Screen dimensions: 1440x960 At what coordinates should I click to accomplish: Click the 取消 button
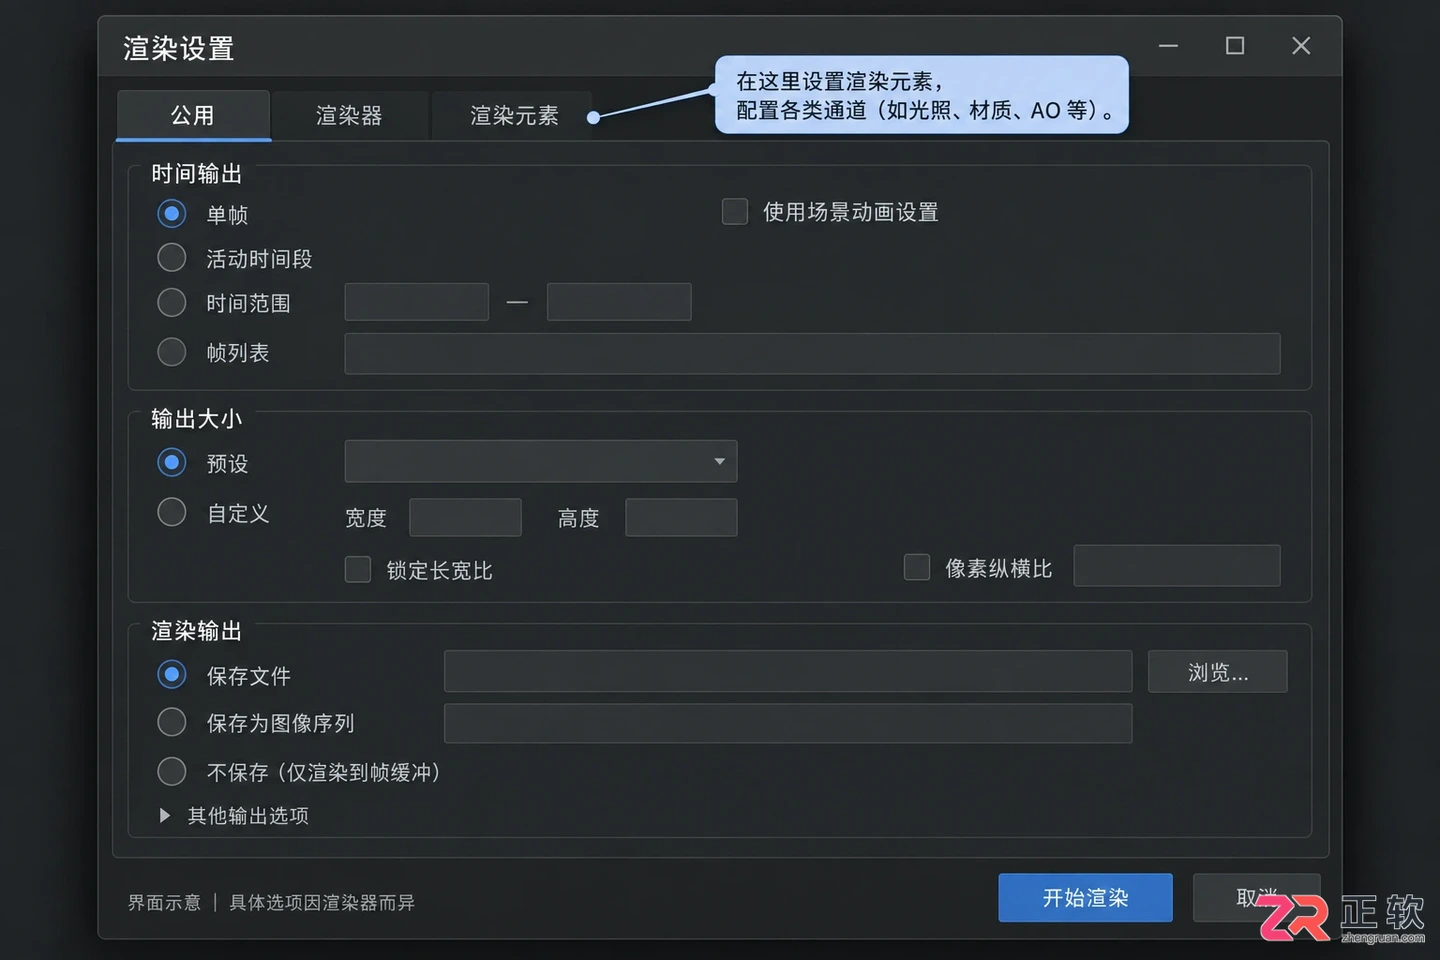pos(1257,898)
